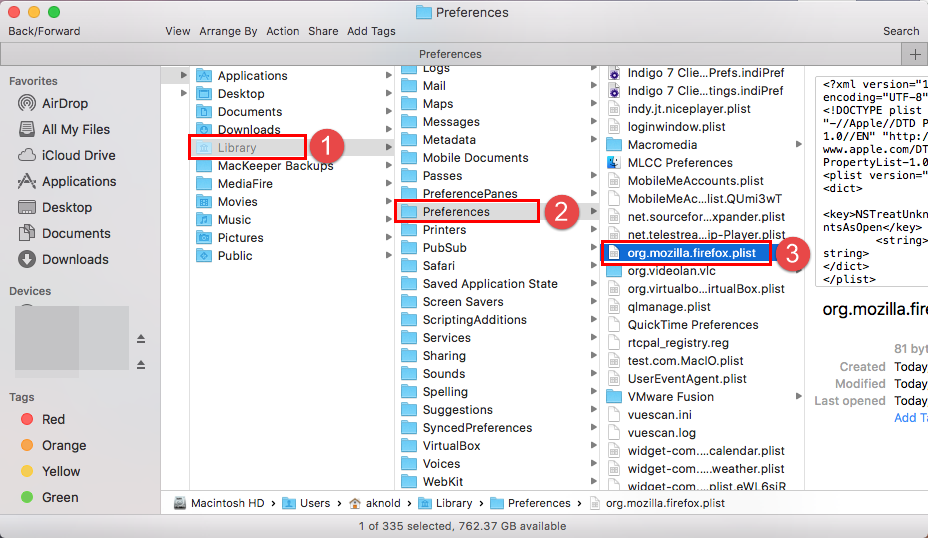
Task: Click Share in the toolbar
Action: [323, 31]
